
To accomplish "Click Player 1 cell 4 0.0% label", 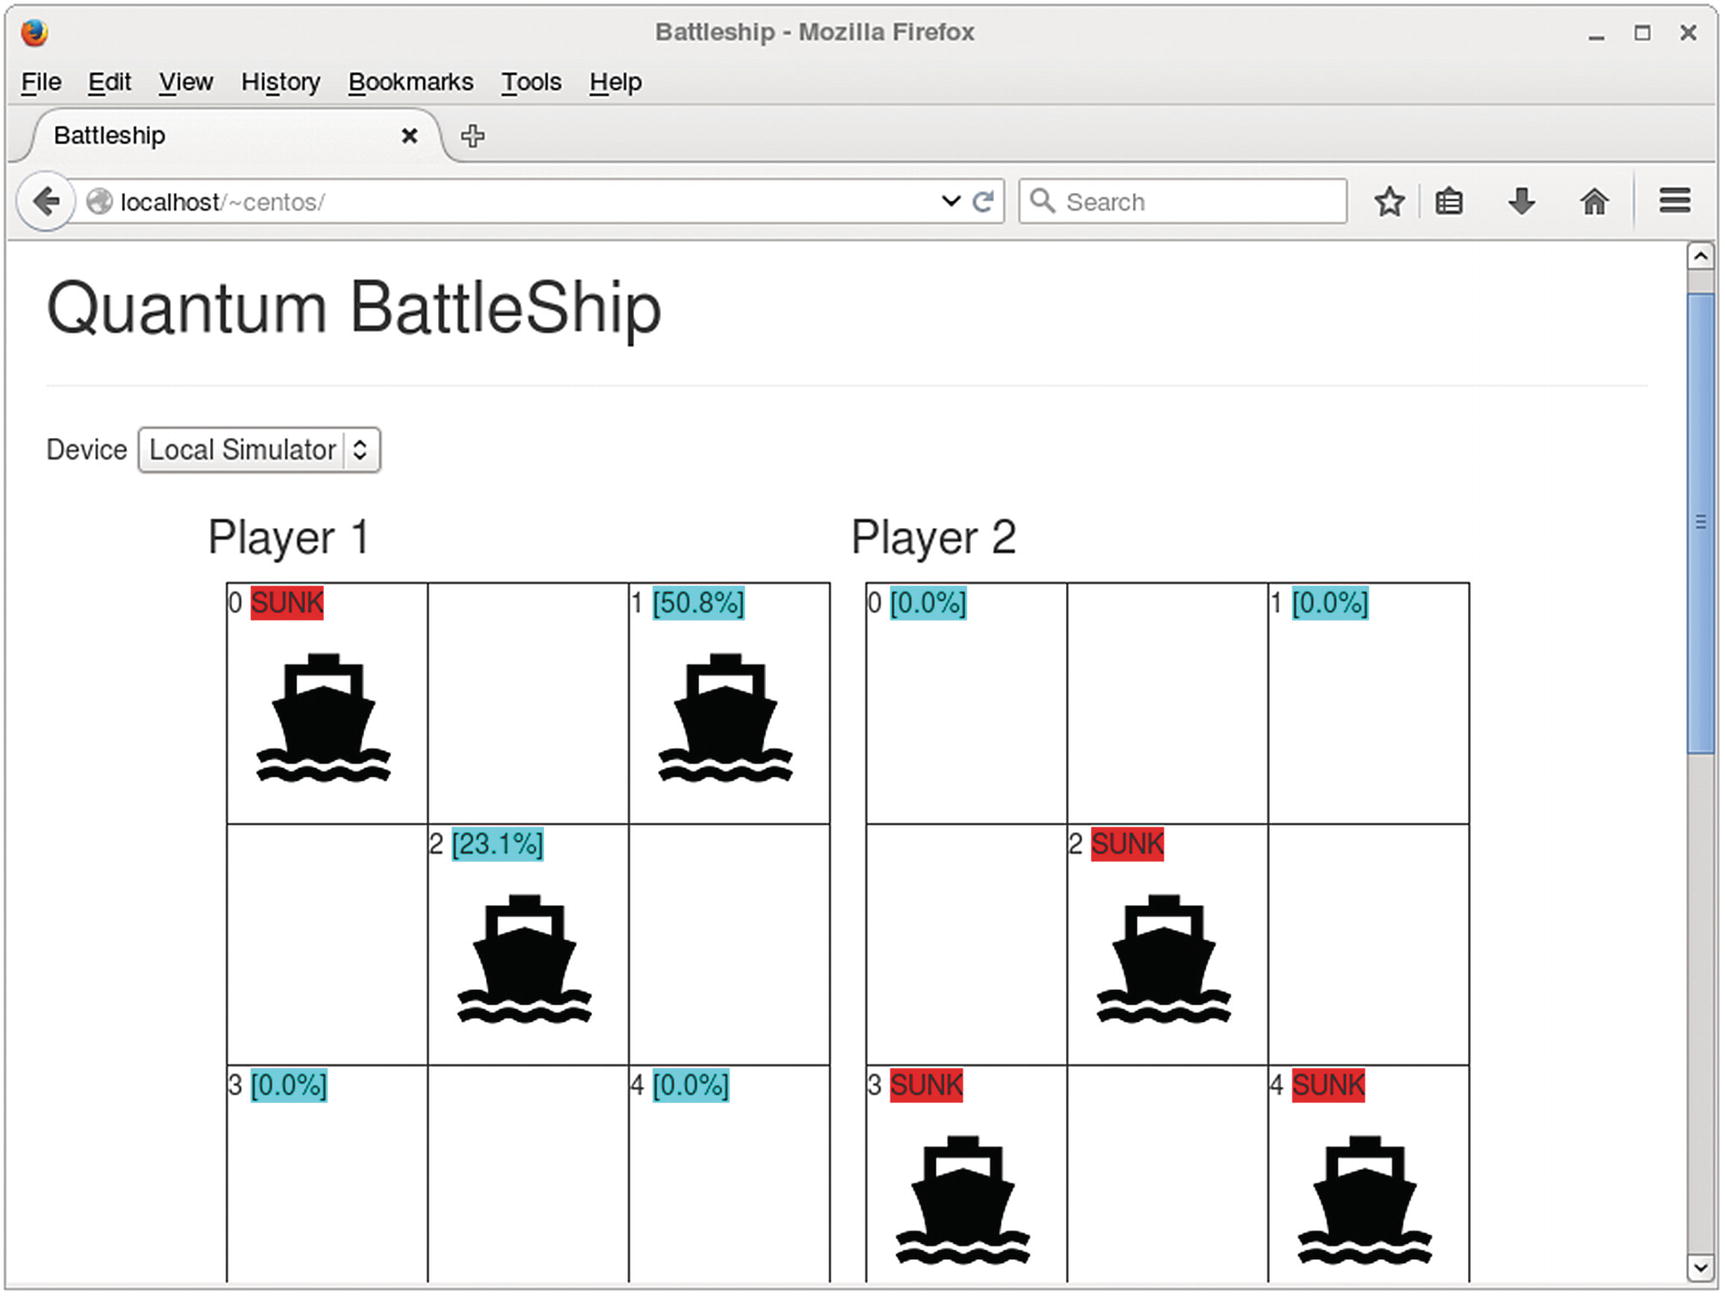I will [x=691, y=1085].
